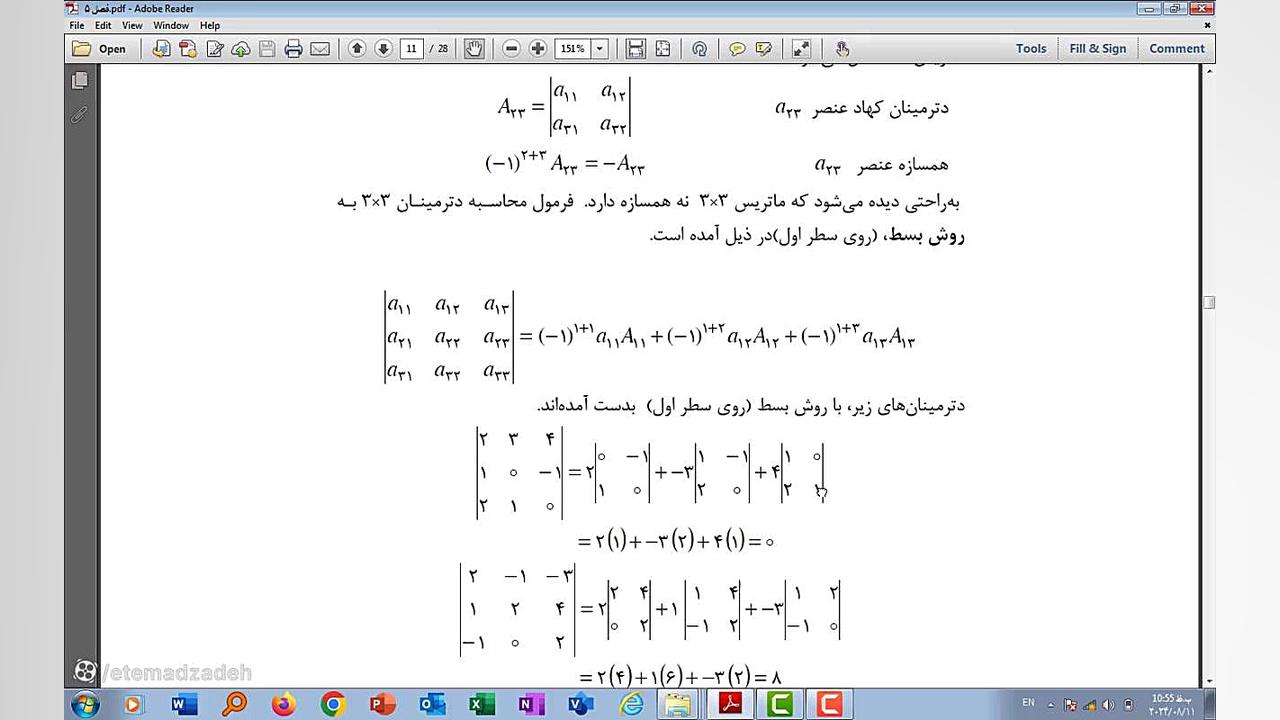Go to next page with down arrow
Screen dimensions: 1280x720
click(x=383, y=48)
